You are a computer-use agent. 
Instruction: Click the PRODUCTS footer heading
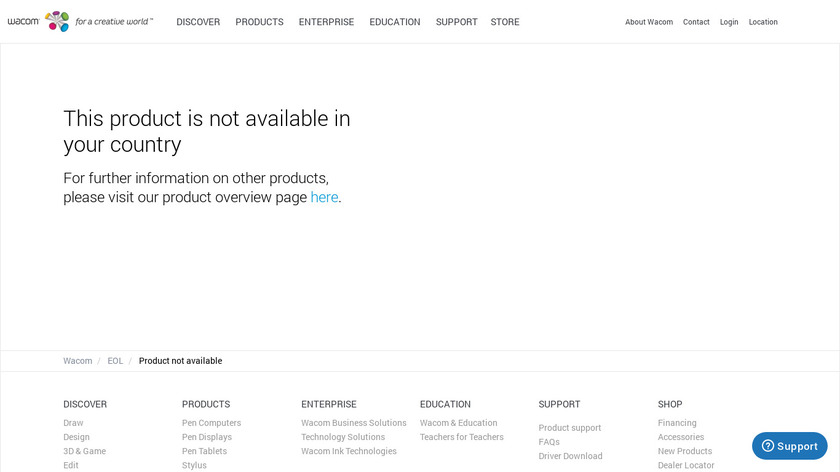(206, 404)
